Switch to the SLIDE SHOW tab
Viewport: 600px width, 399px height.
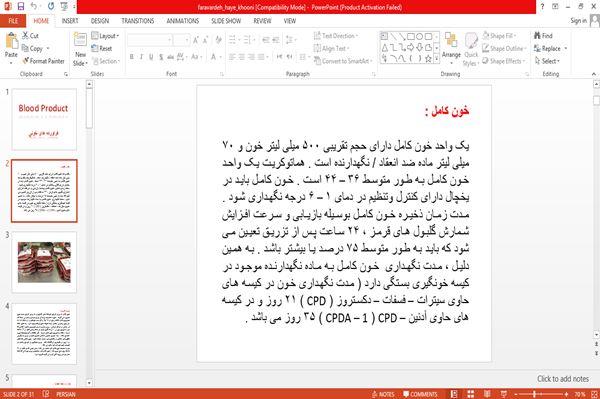[x=226, y=21]
